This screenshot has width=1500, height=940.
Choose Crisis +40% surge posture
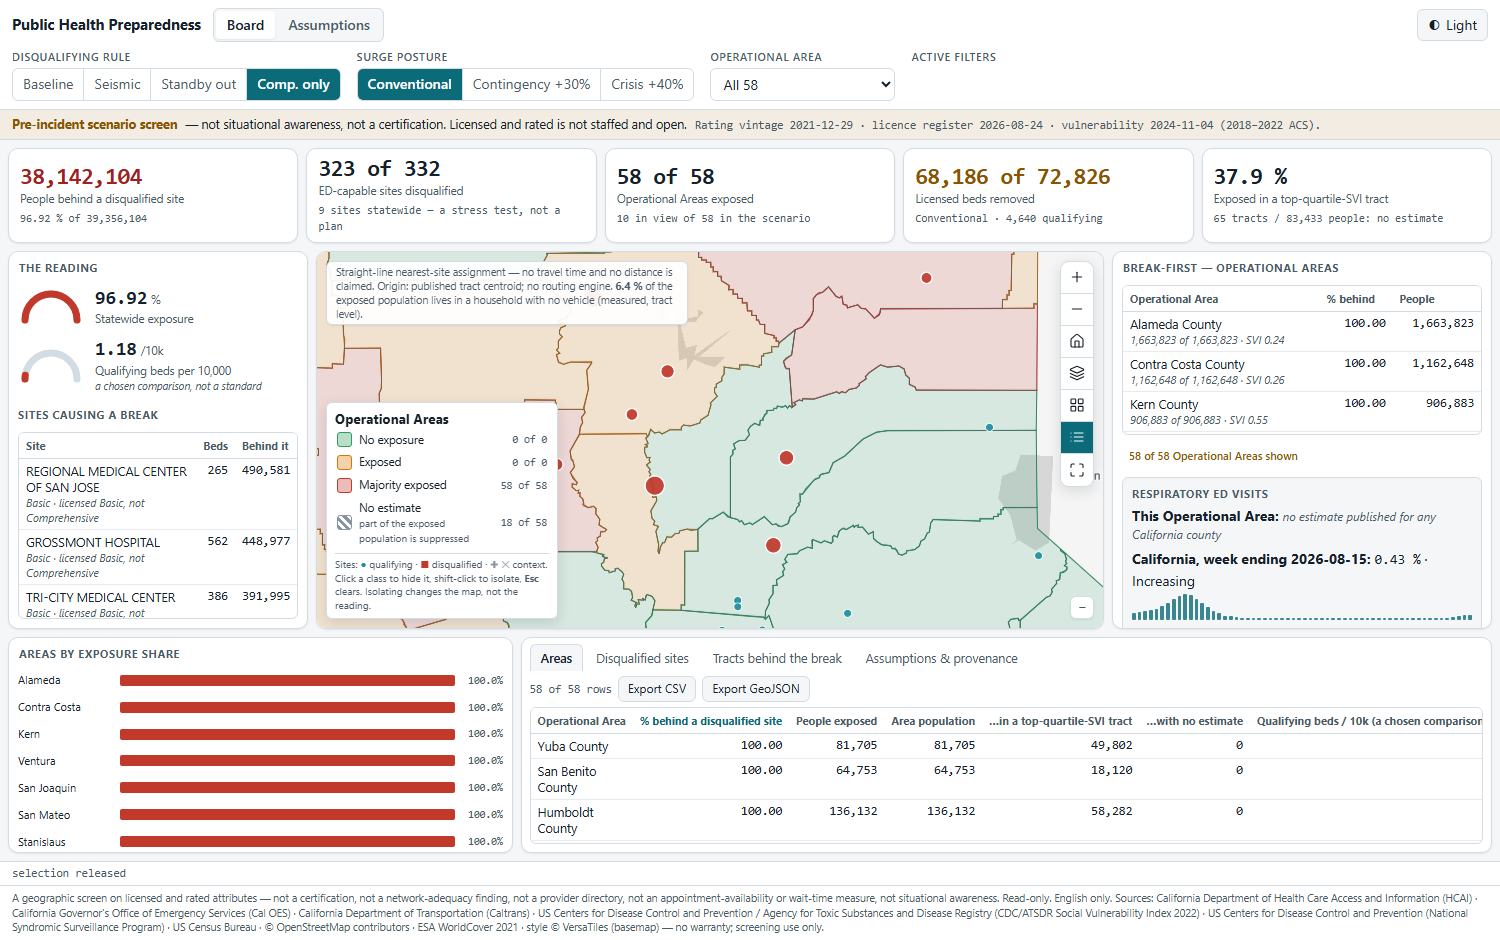pos(647,84)
